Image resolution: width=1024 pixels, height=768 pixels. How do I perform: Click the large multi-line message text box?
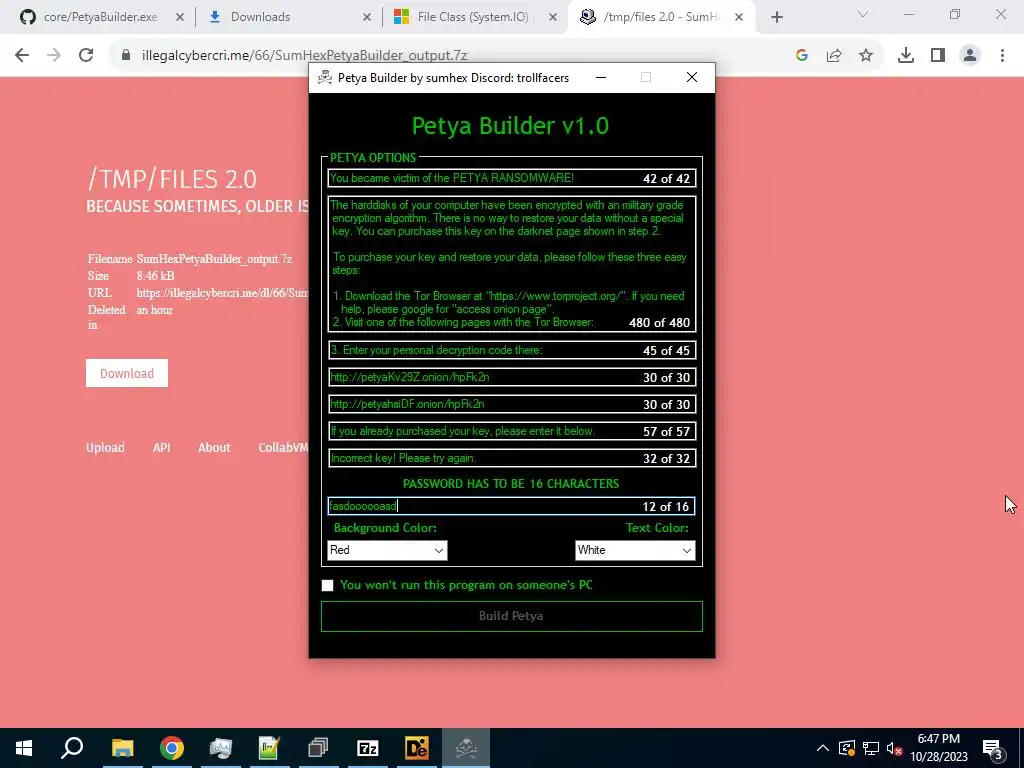point(511,264)
